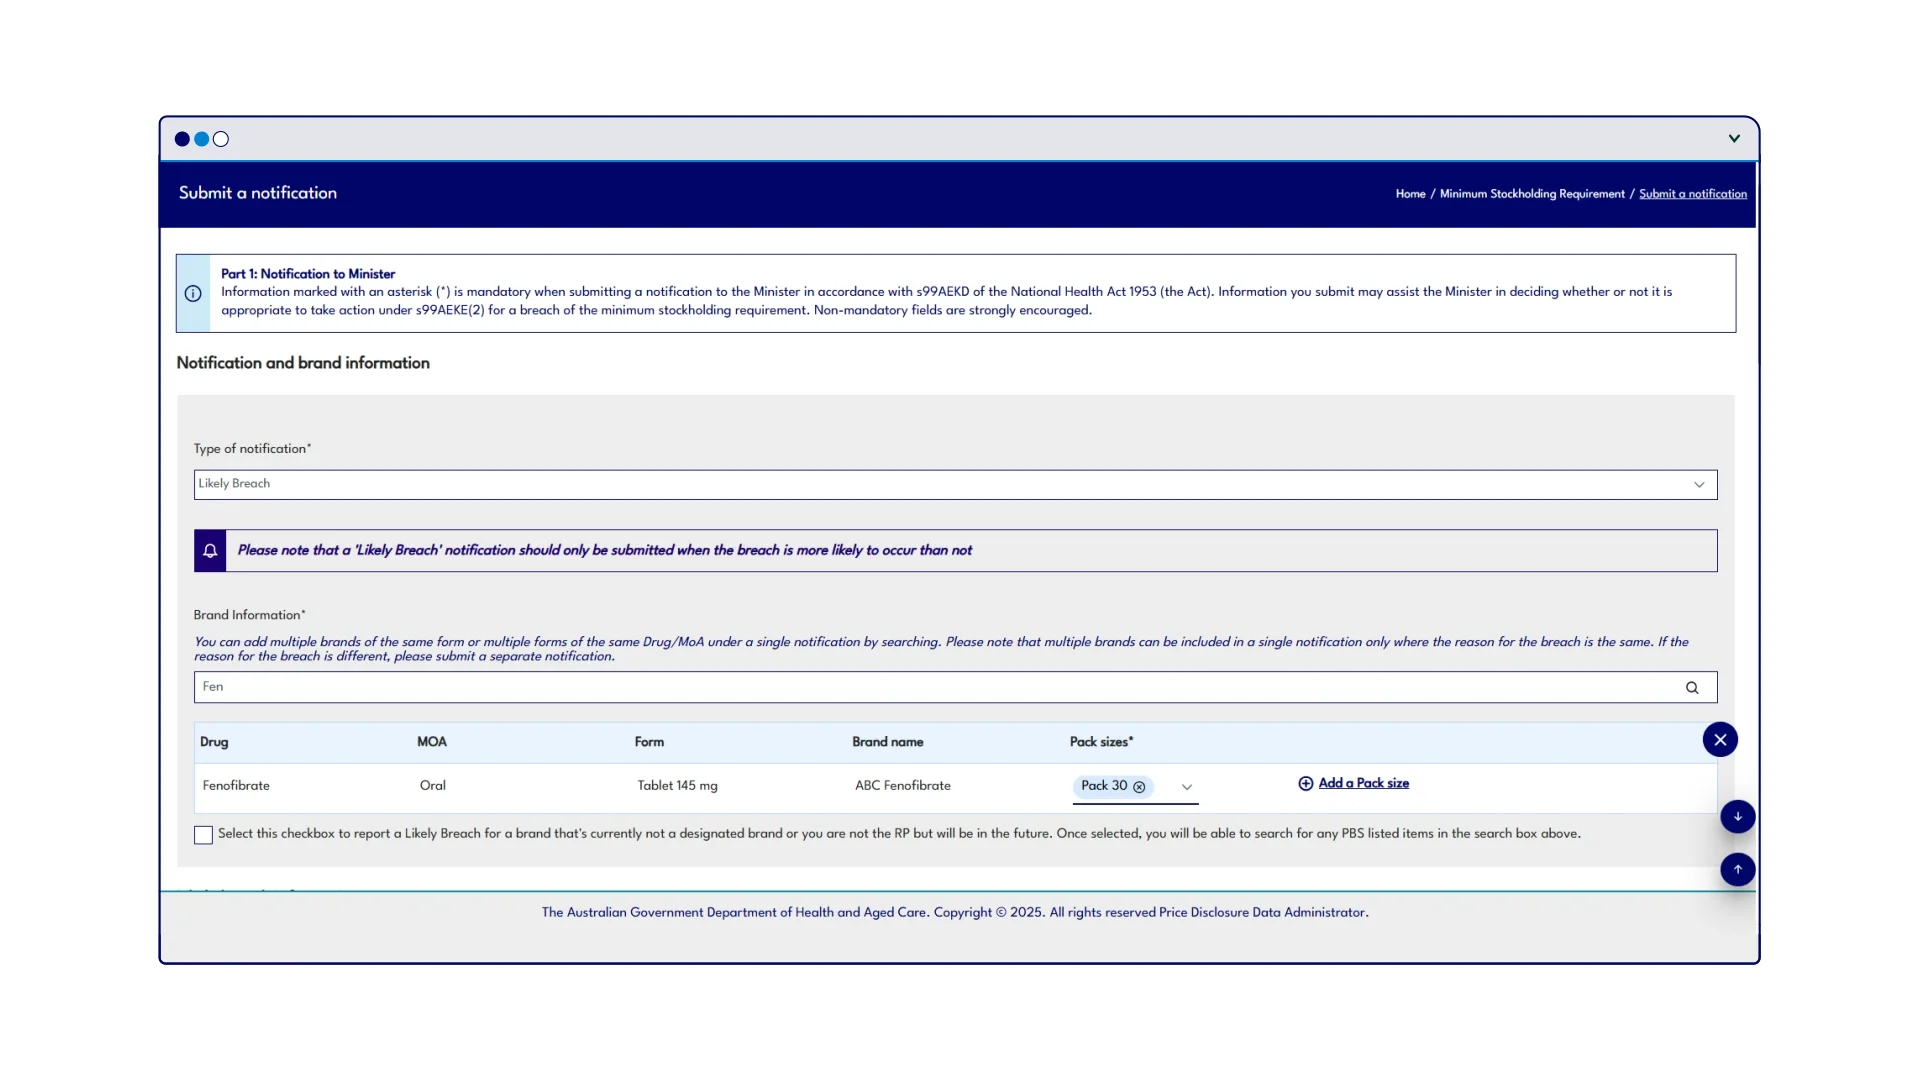Image resolution: width=1920 pixels, height=1080 pixels.
Task: Select the Pack 30 pill in the Pack sizes column
Action: (x=1105, y=787)
